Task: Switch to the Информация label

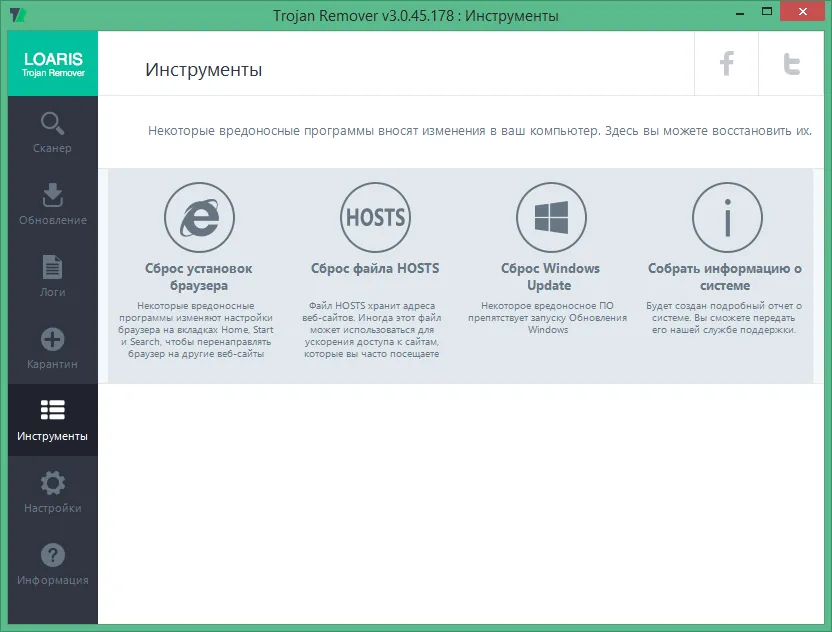Action: [53, 580]
